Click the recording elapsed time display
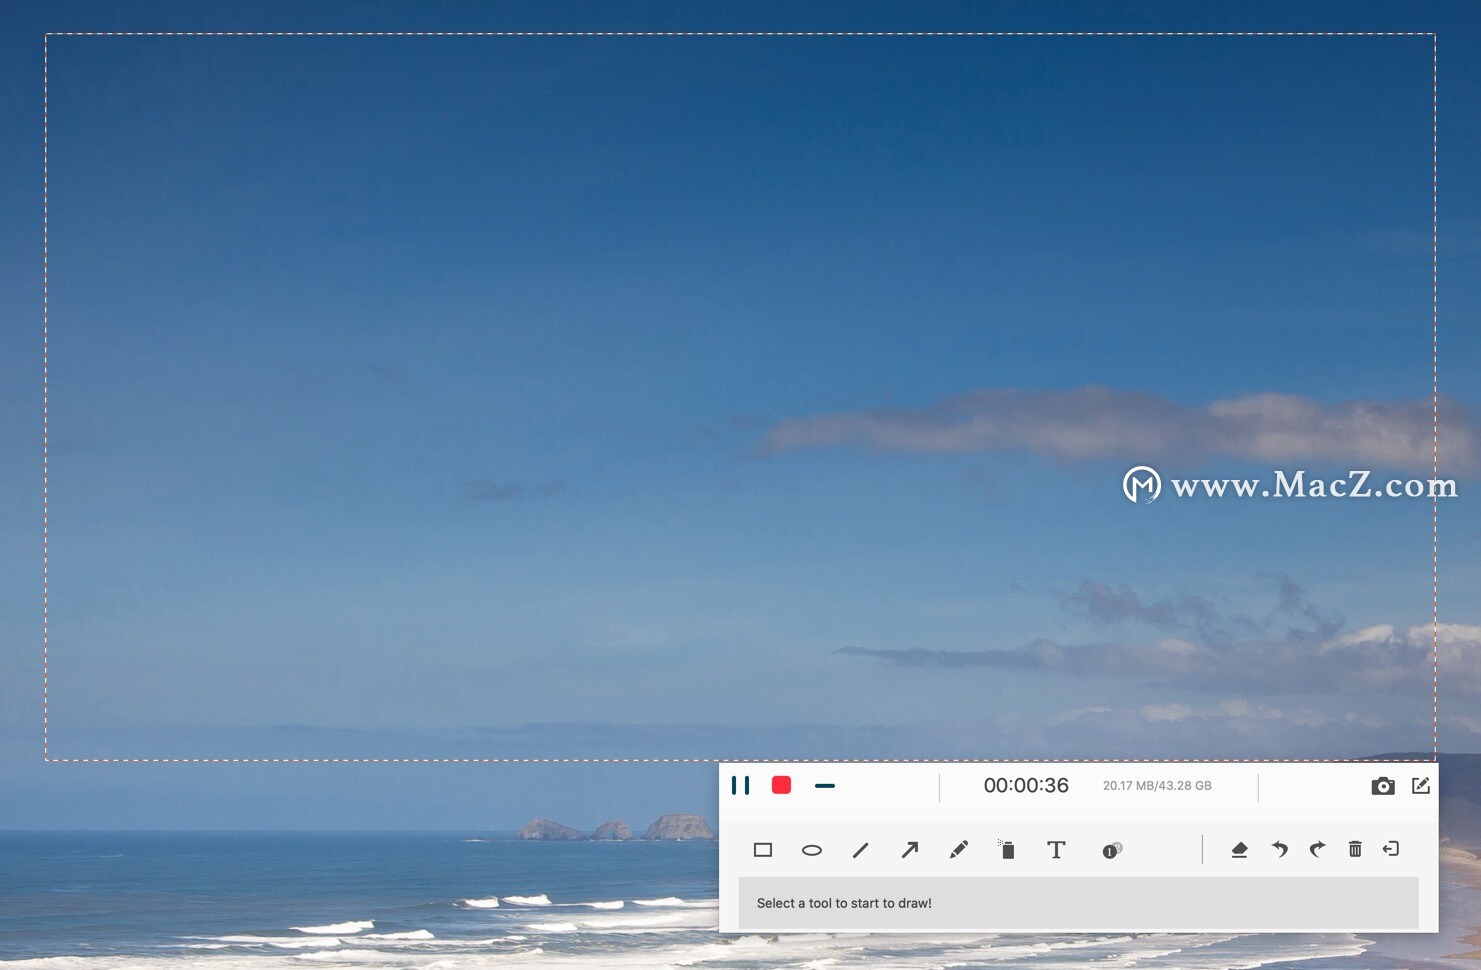Image resolution: width=1481 pixels, height=970 pixels. tap(1026, 786)
